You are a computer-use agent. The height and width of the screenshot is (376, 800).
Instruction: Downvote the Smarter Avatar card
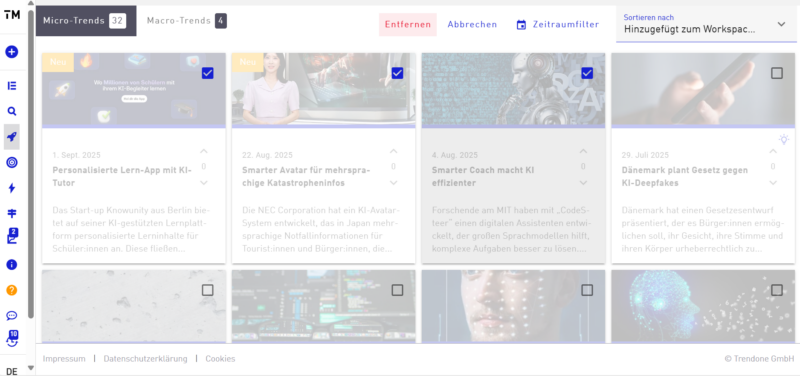[393, 183]
